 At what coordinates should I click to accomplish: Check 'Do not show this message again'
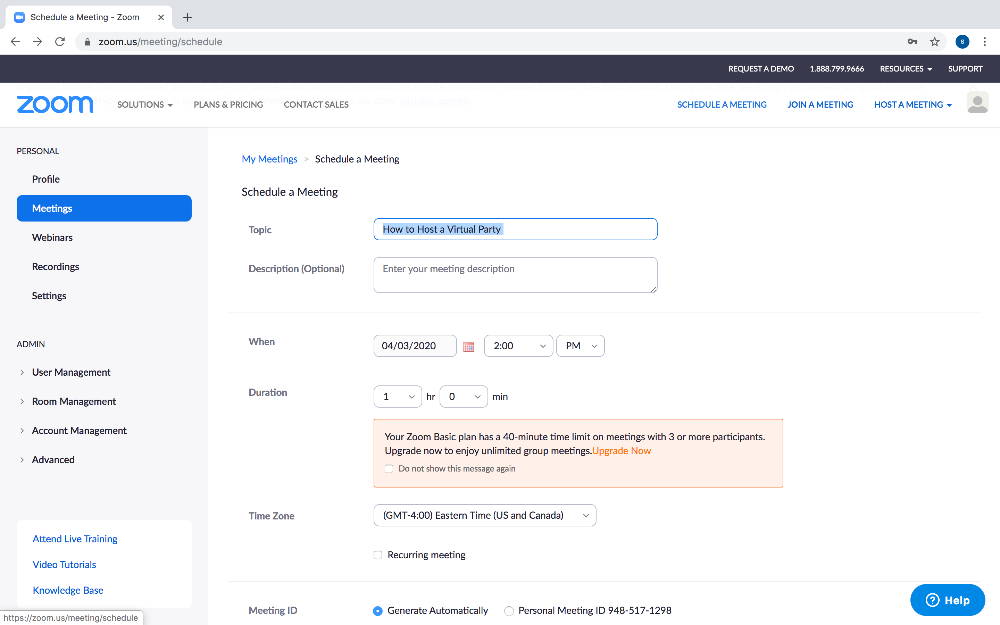click(389, 469)
